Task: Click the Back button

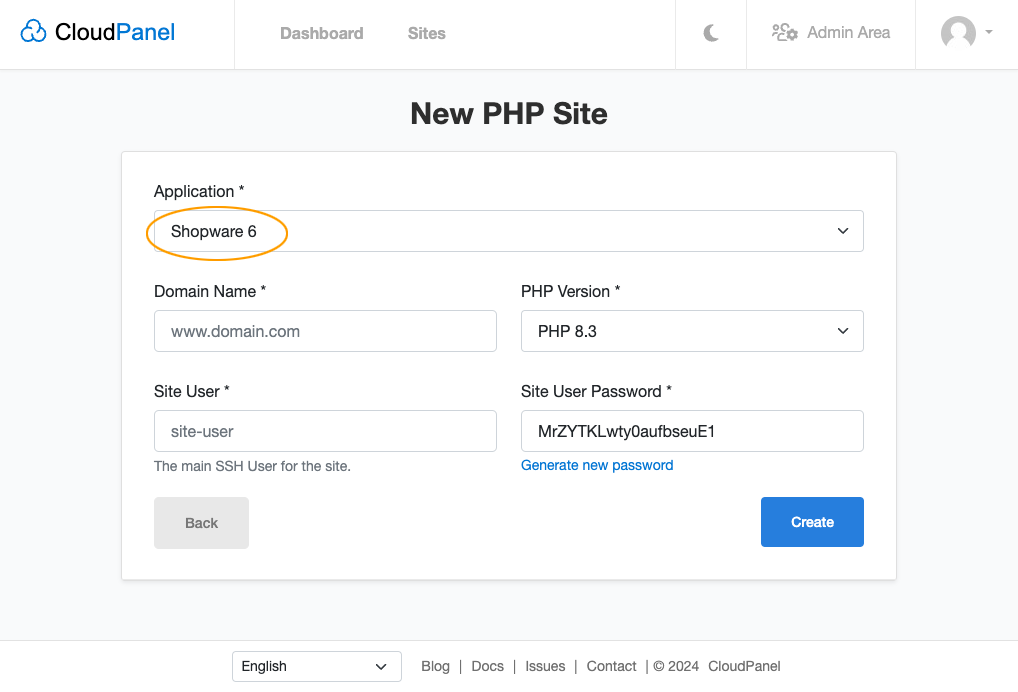Action: (201, 523)
